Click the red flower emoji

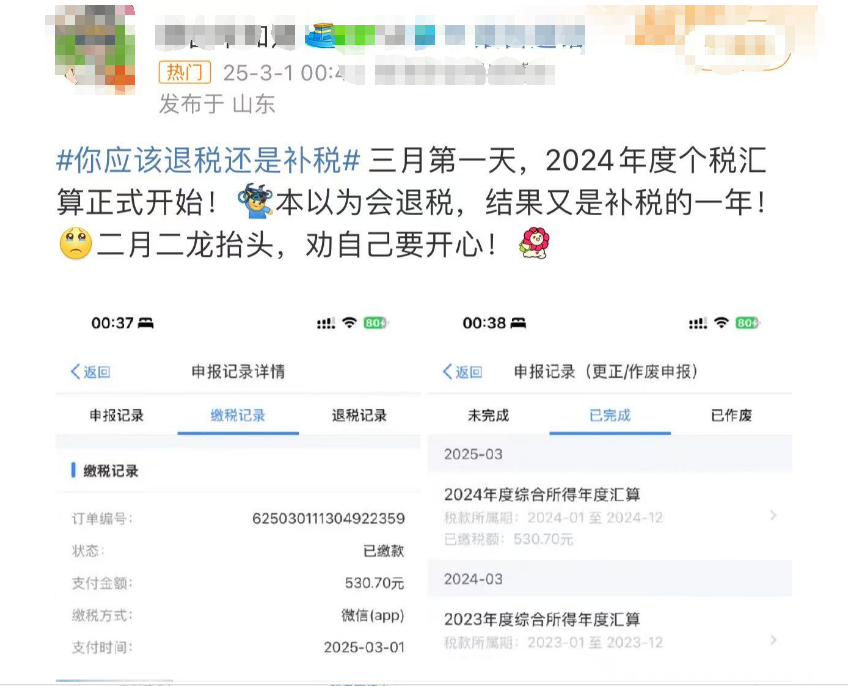coord(535,243)
